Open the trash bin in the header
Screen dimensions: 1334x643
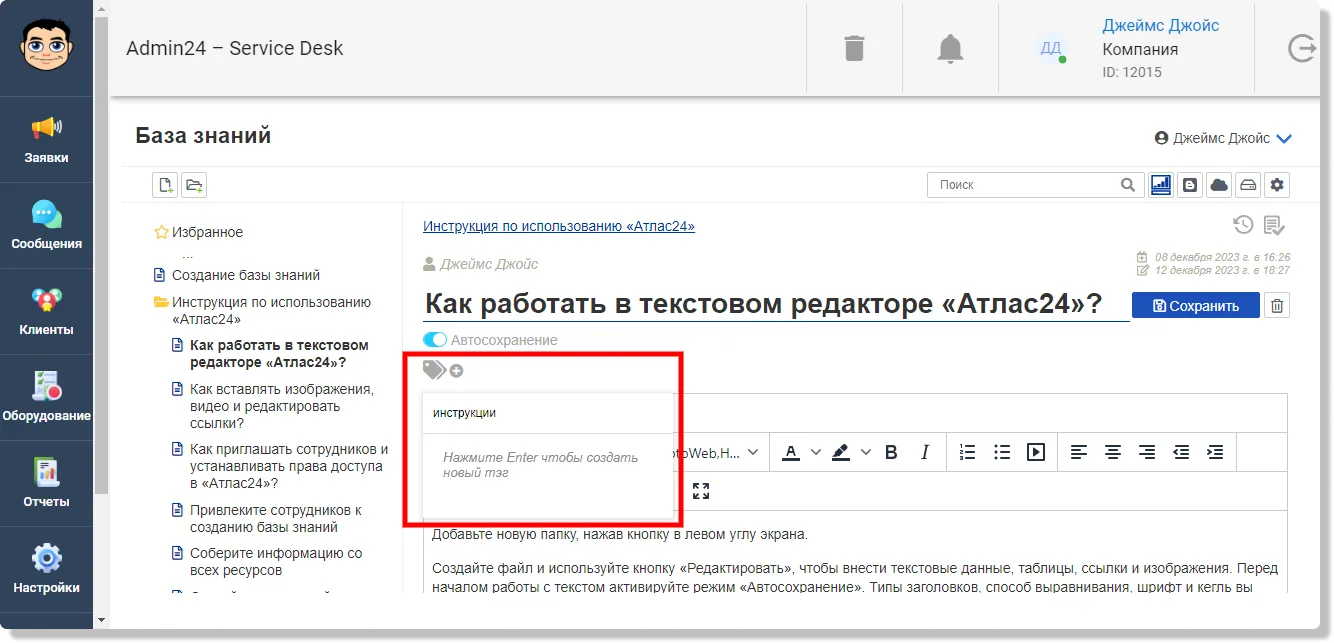point(854,48)
